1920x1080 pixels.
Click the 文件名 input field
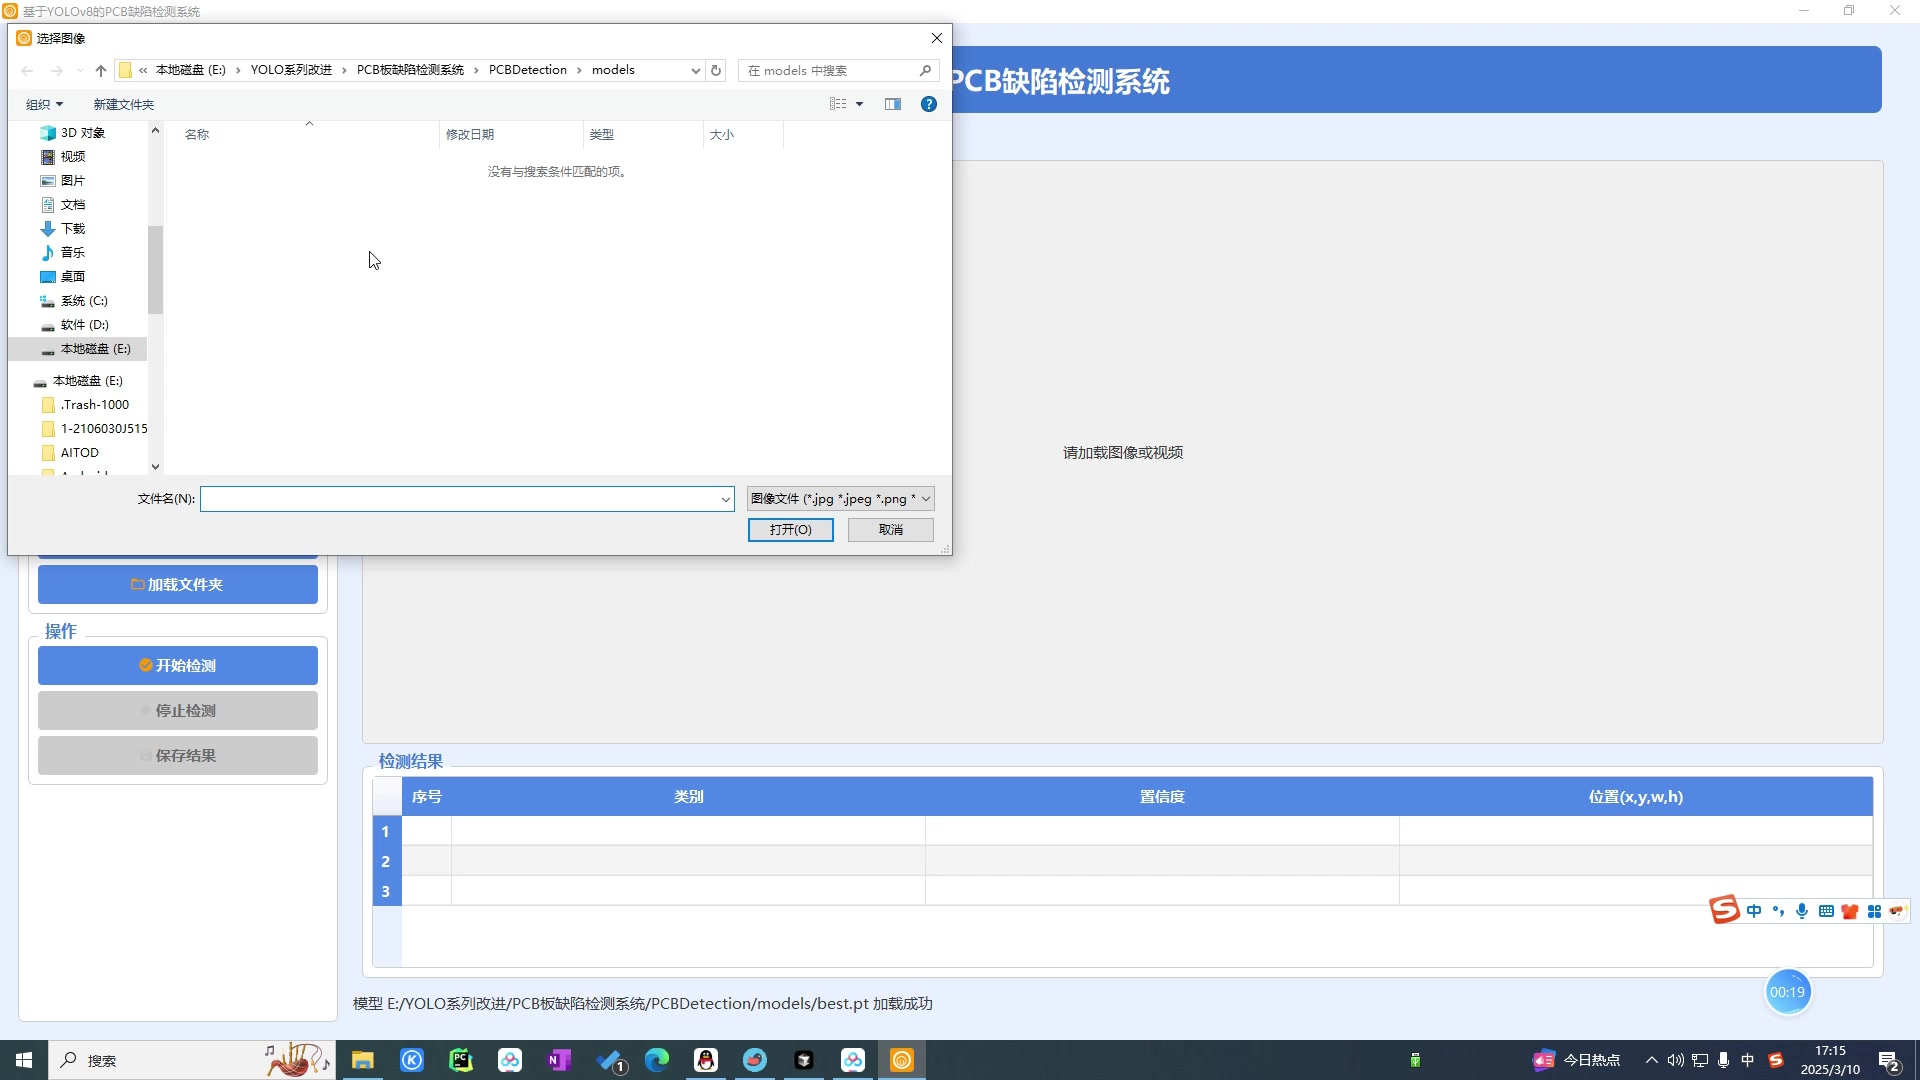[460, 498]
